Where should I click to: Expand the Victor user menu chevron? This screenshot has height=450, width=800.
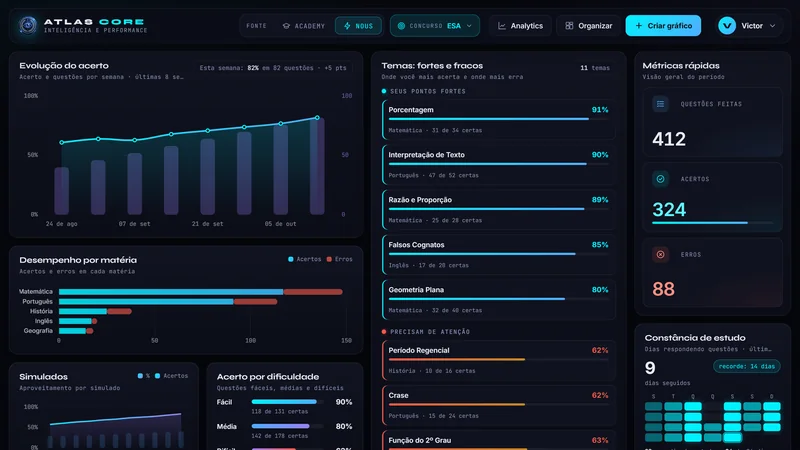click(772, 26)
